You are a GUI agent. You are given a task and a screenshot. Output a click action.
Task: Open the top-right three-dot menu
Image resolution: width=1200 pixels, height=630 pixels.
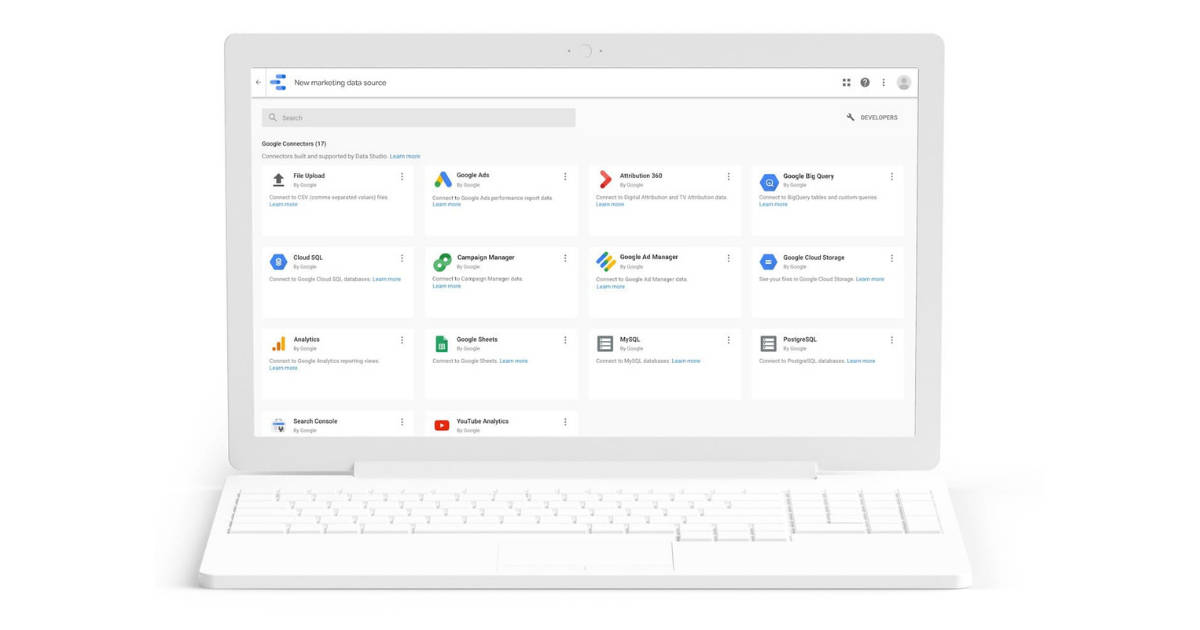[x=883, y=82]
